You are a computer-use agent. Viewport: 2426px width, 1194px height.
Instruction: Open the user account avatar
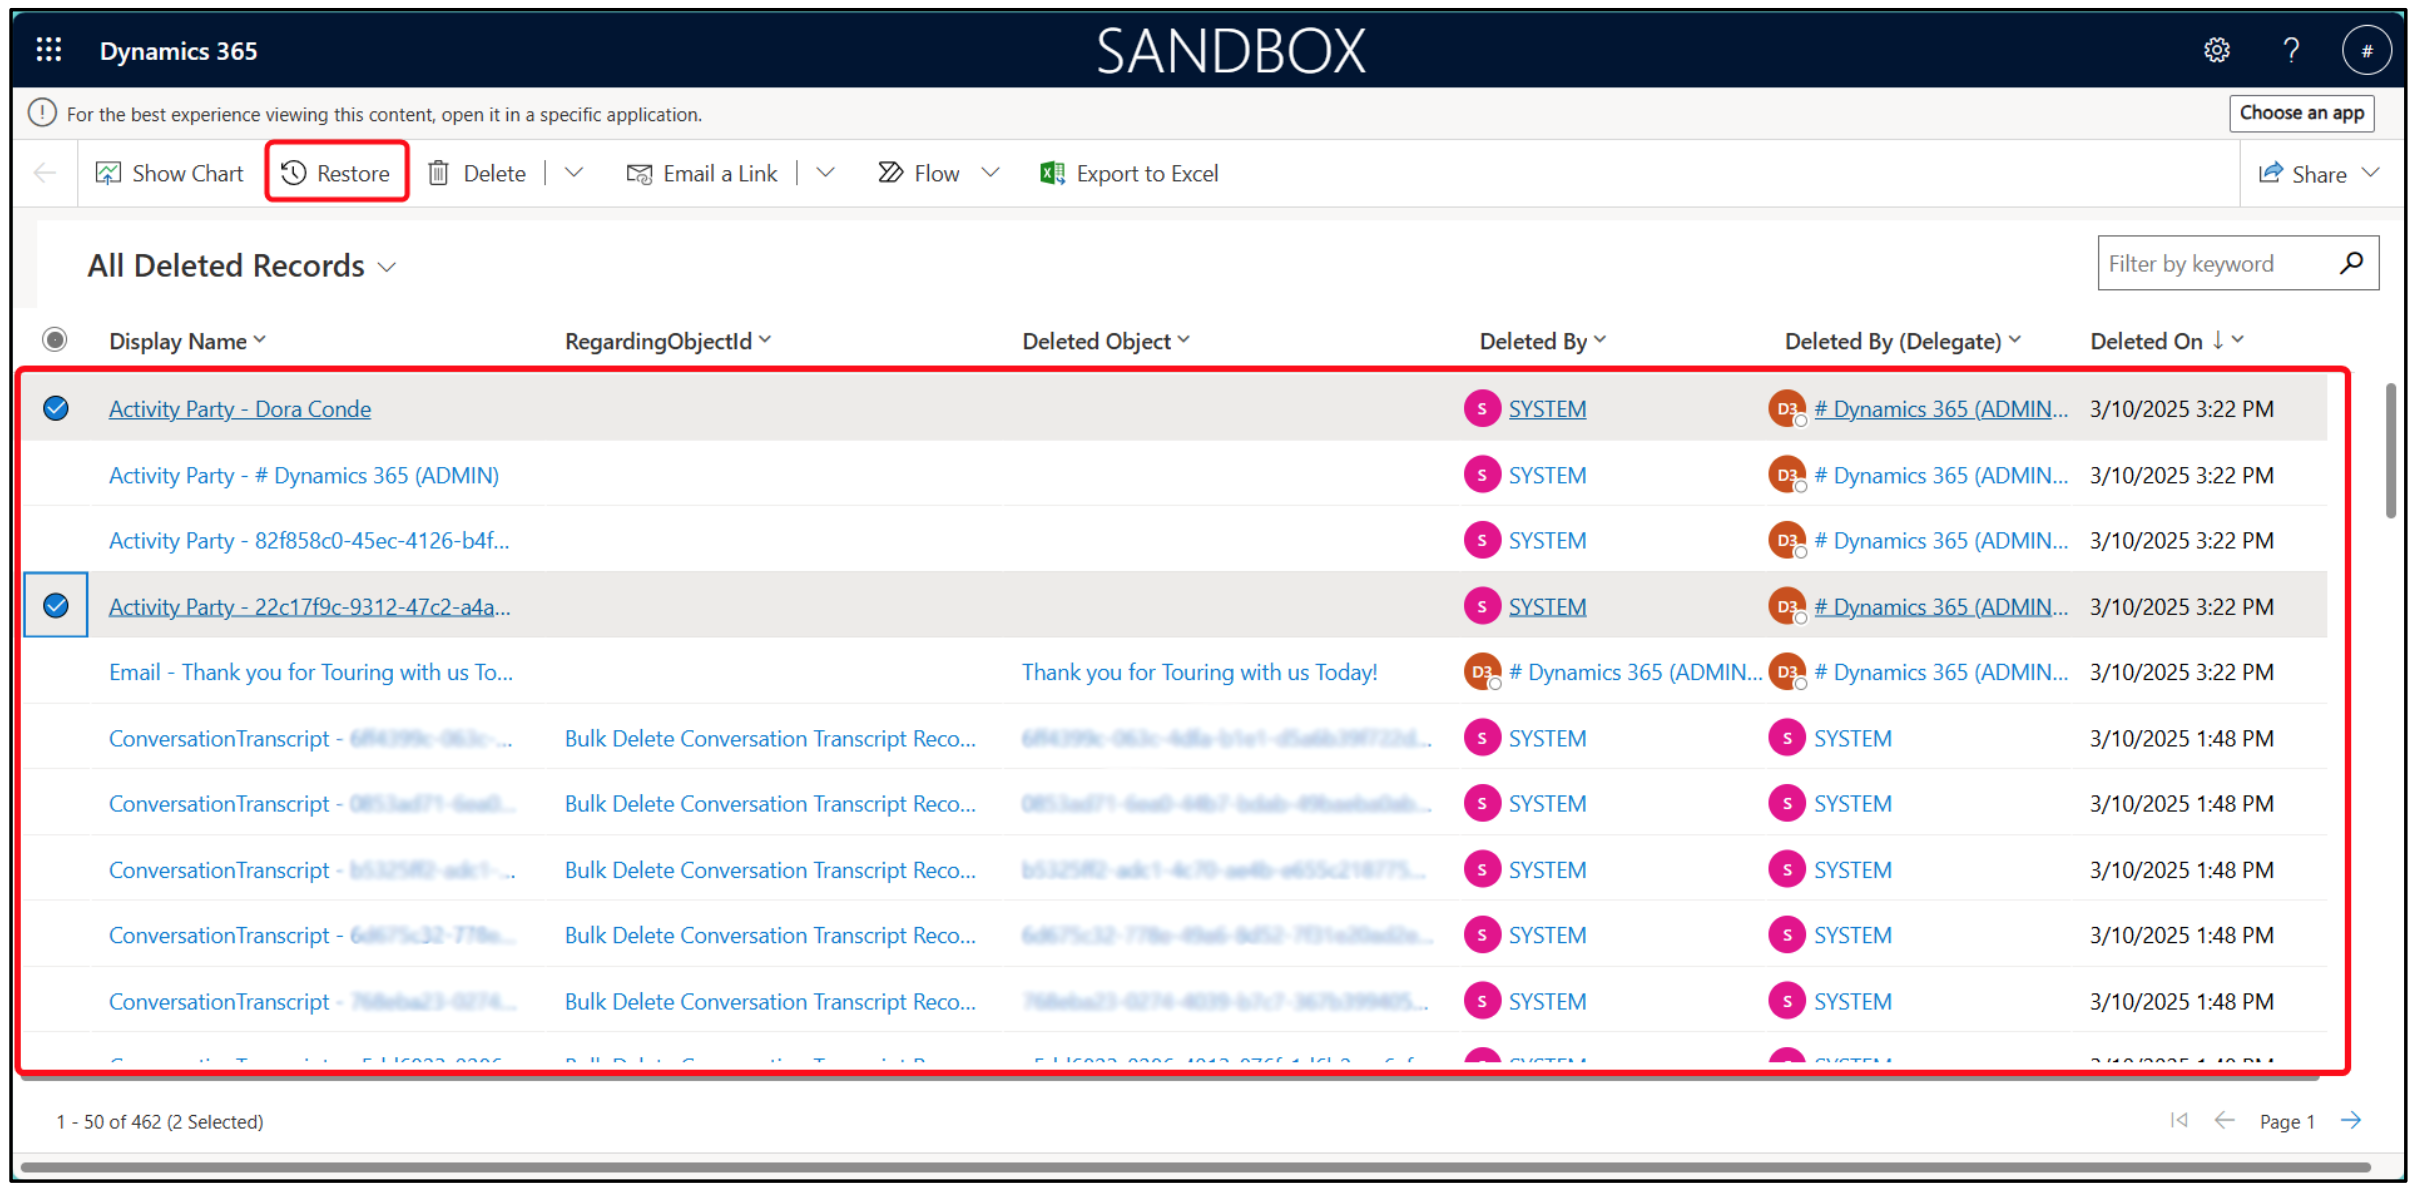coord(2365,50)
